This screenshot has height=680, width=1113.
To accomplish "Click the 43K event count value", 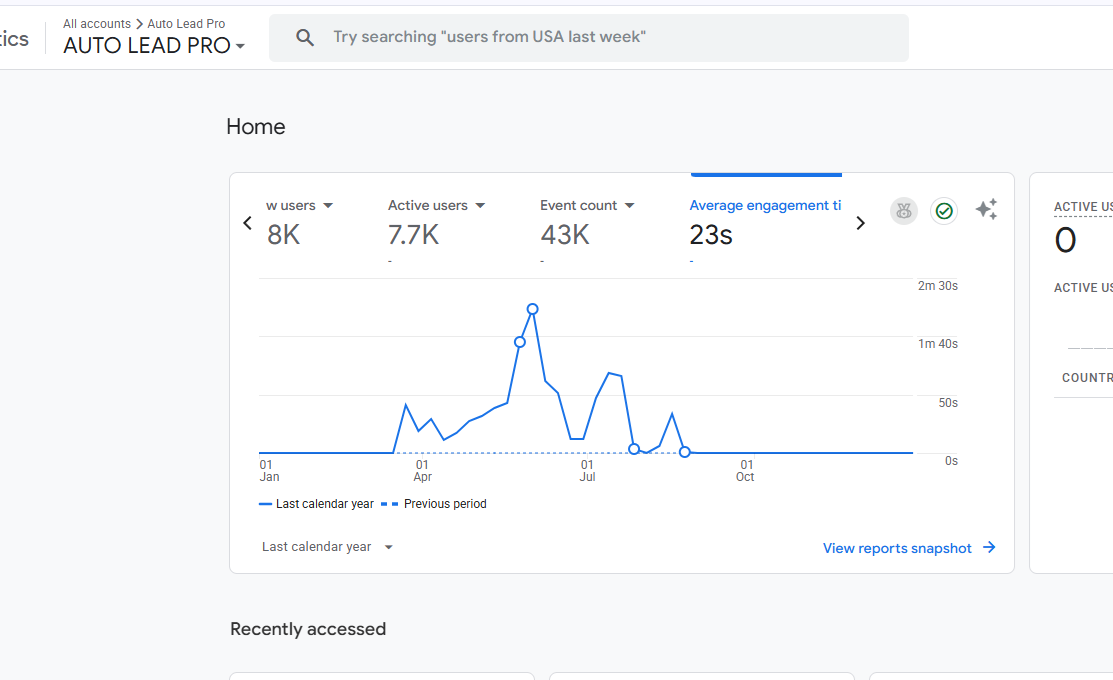I will (x=565, y=235).
